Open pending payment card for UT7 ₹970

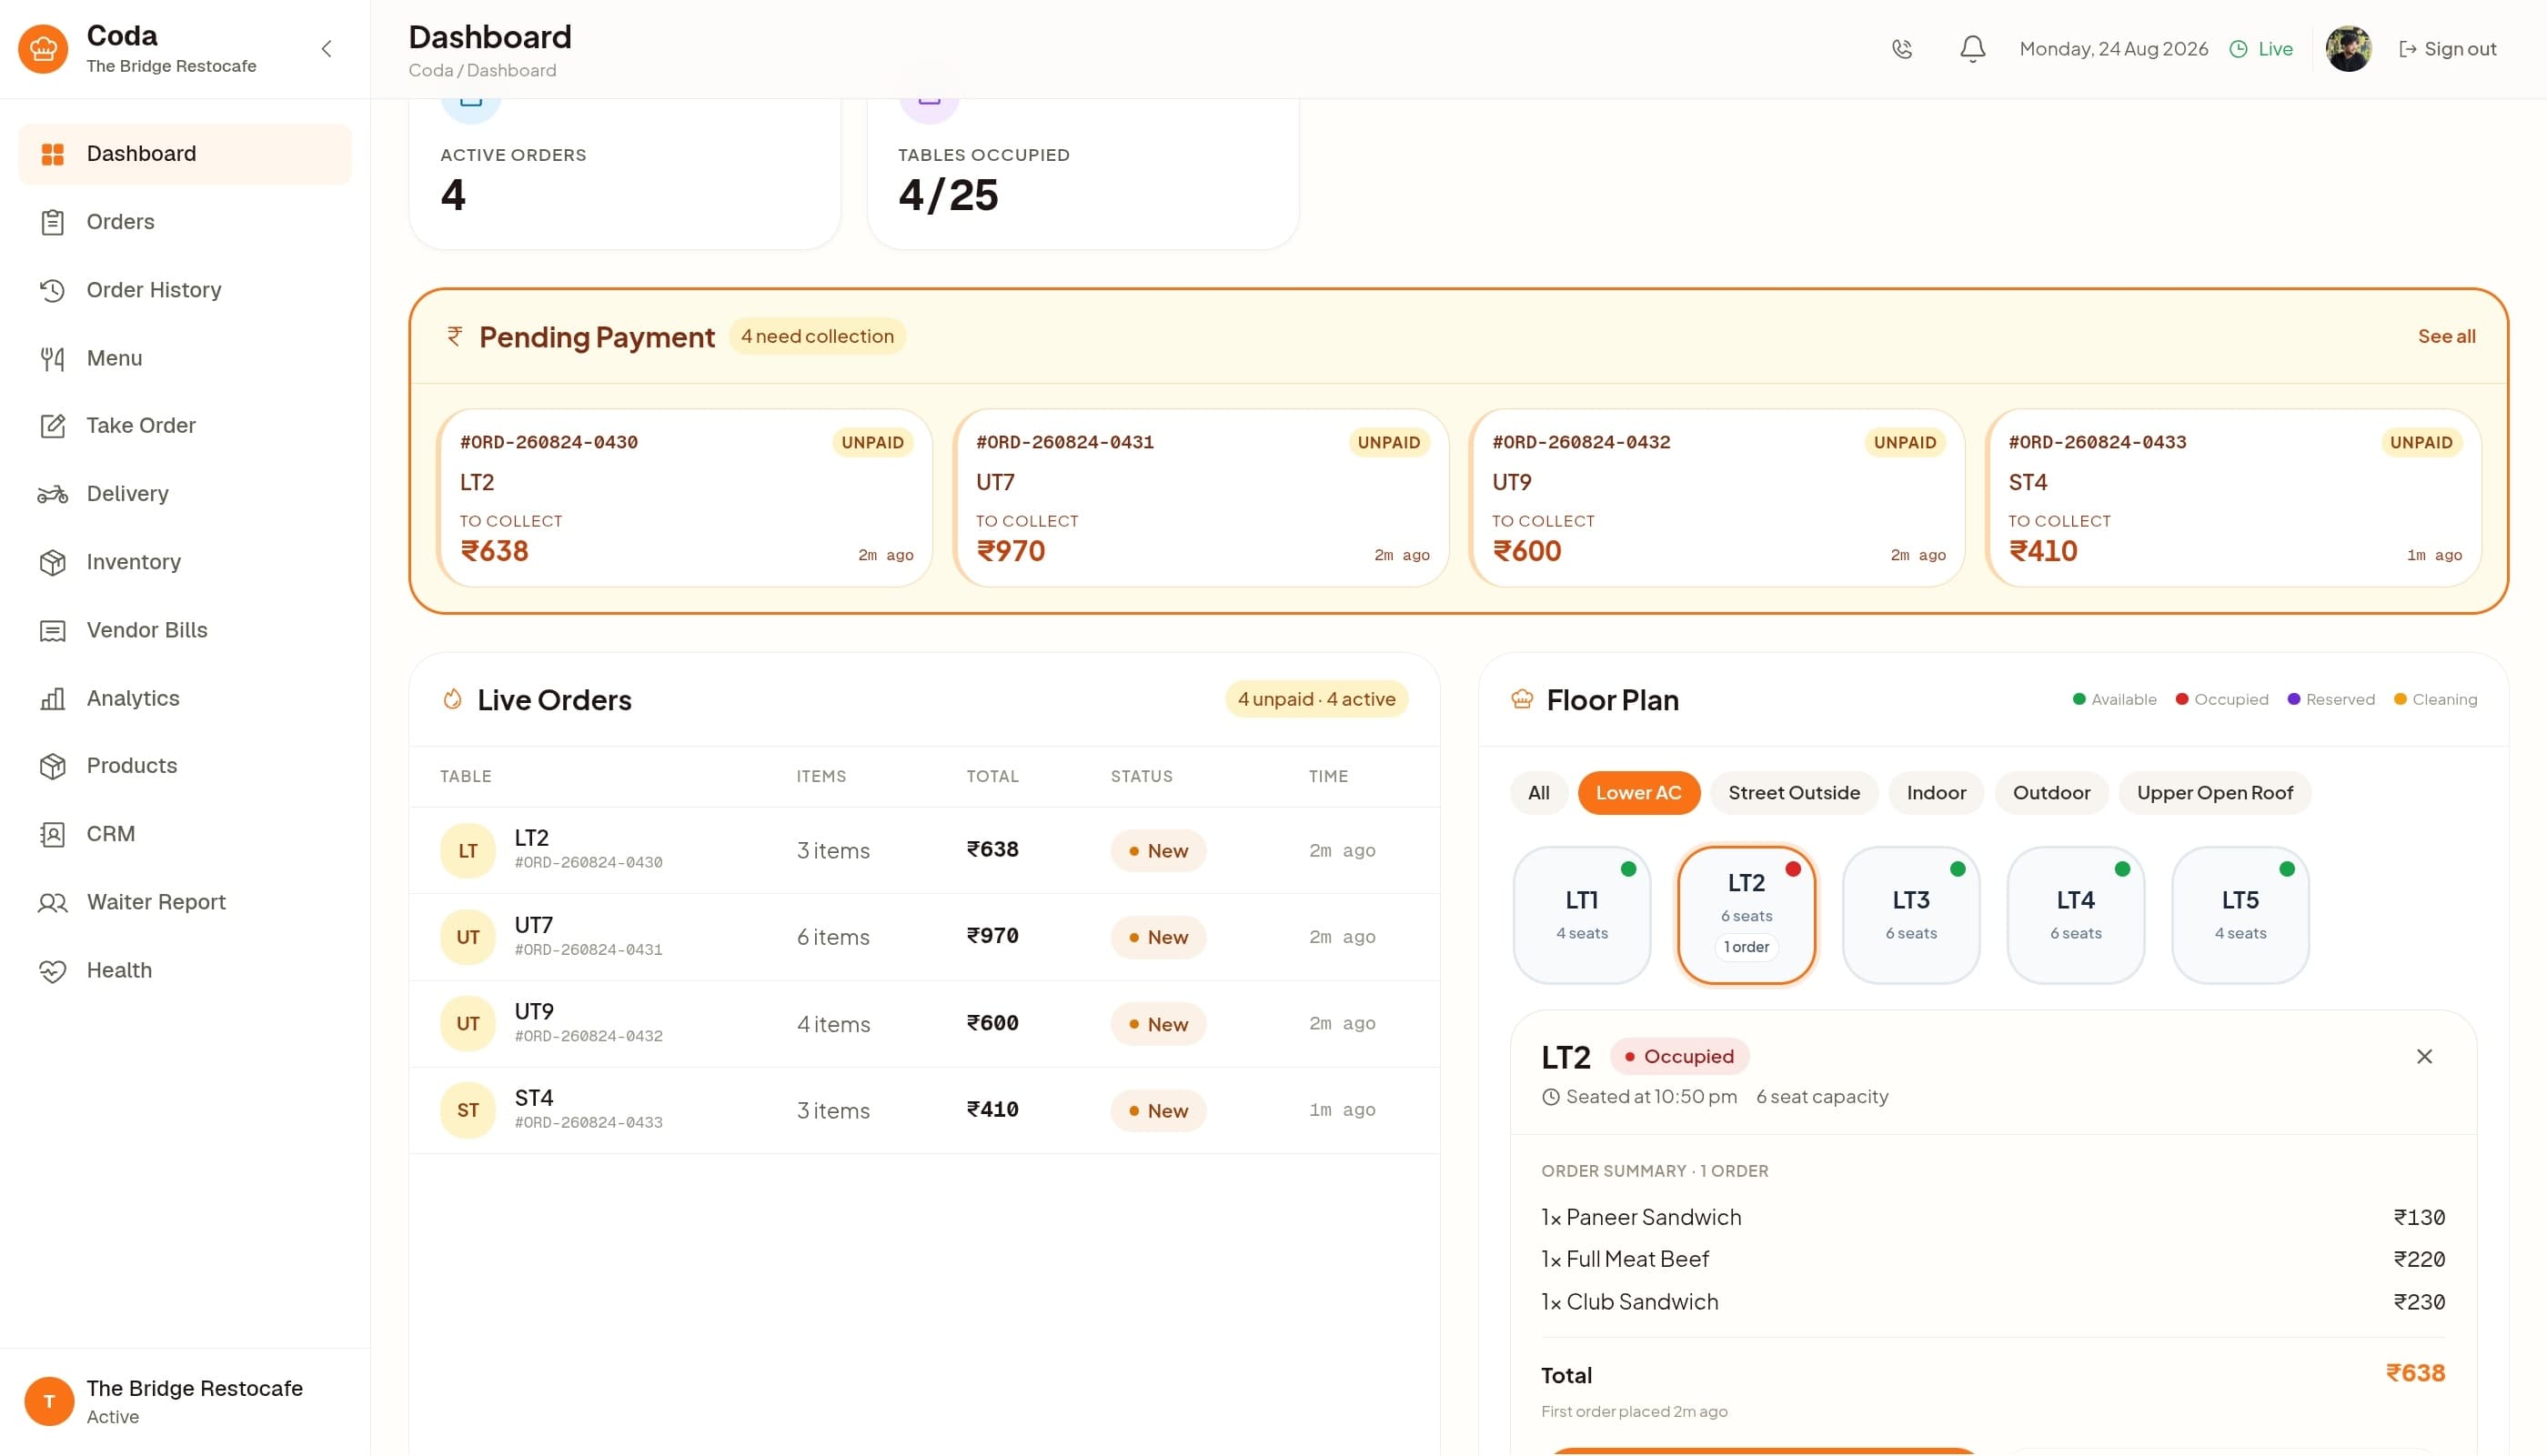pos(1202,497)
